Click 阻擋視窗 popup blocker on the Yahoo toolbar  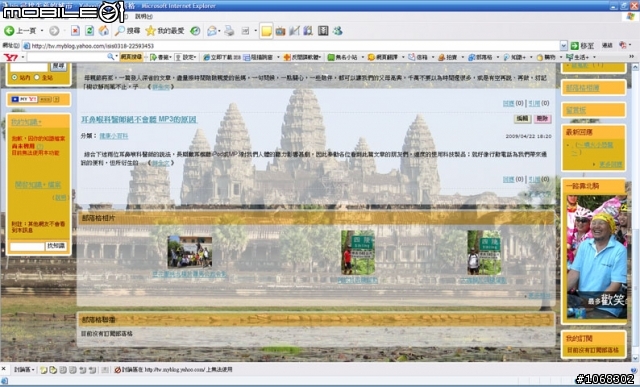(x=258, y=57)
